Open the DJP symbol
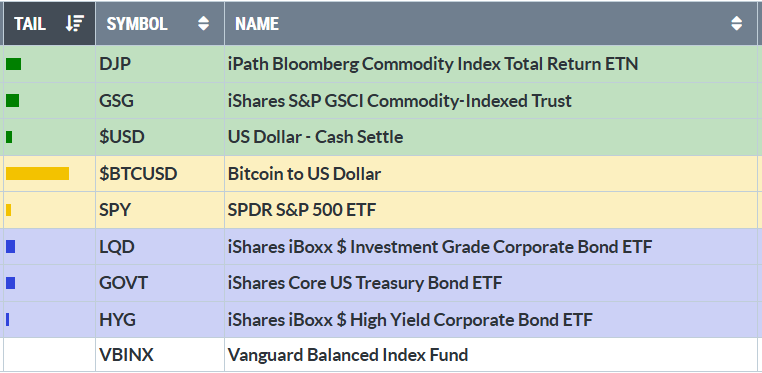This screenshot has height=373, width=762. click(115, 64)
